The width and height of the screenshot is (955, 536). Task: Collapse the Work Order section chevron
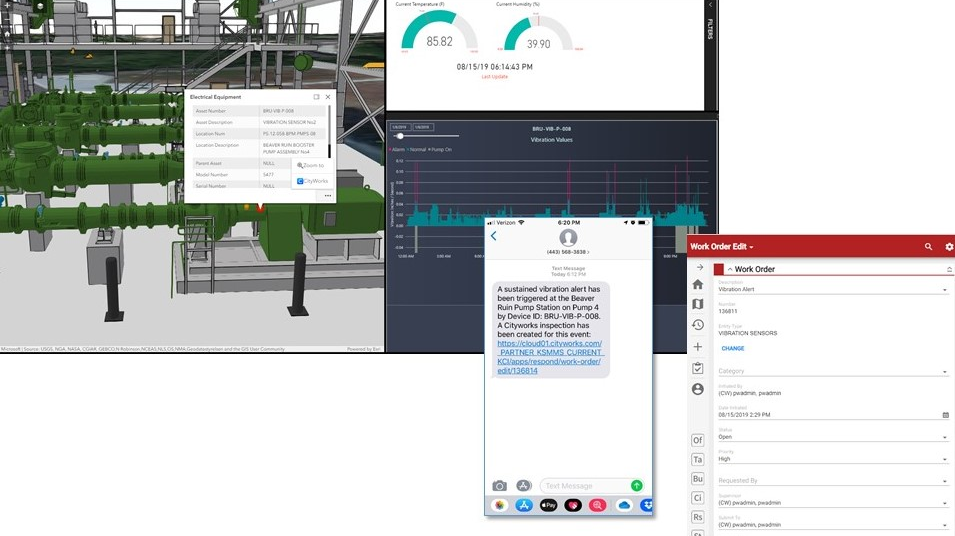pyautogui.click(x=730, y=269)
